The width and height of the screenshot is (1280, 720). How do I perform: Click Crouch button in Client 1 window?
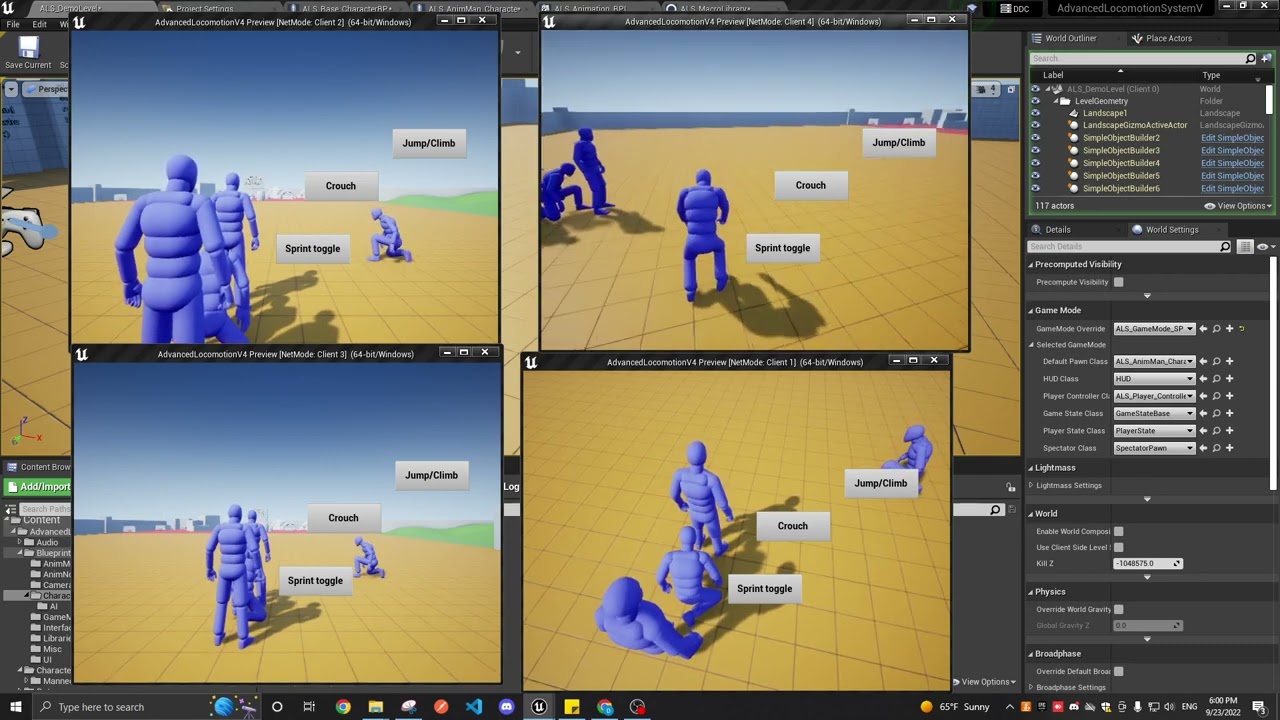[793, 526]
